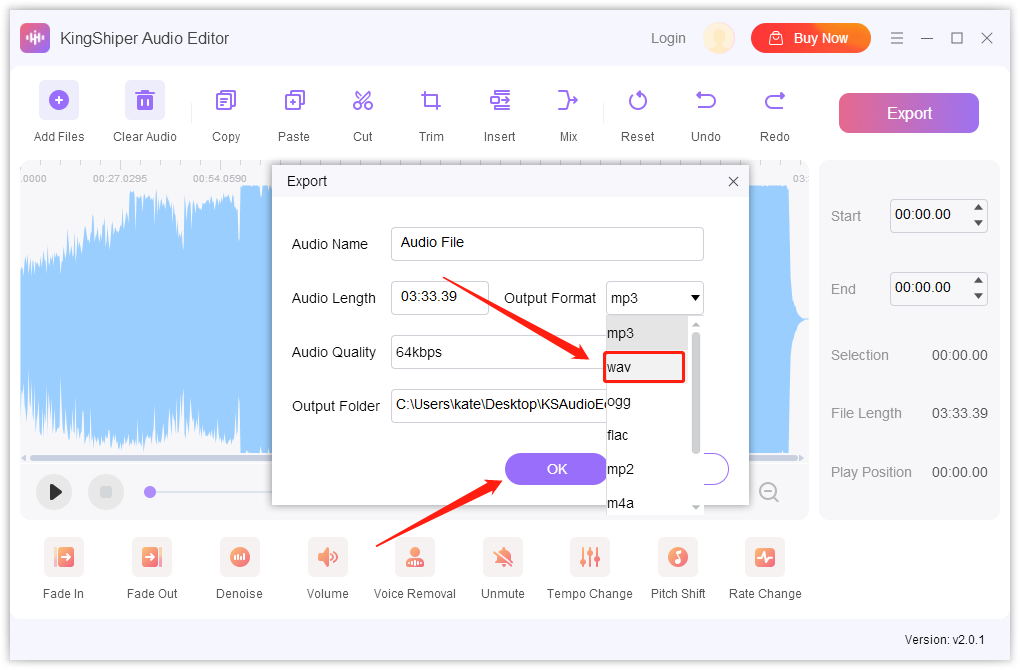Click the Reset icon
Viewport: 1020px width, 670px height.
click(638, 100)
